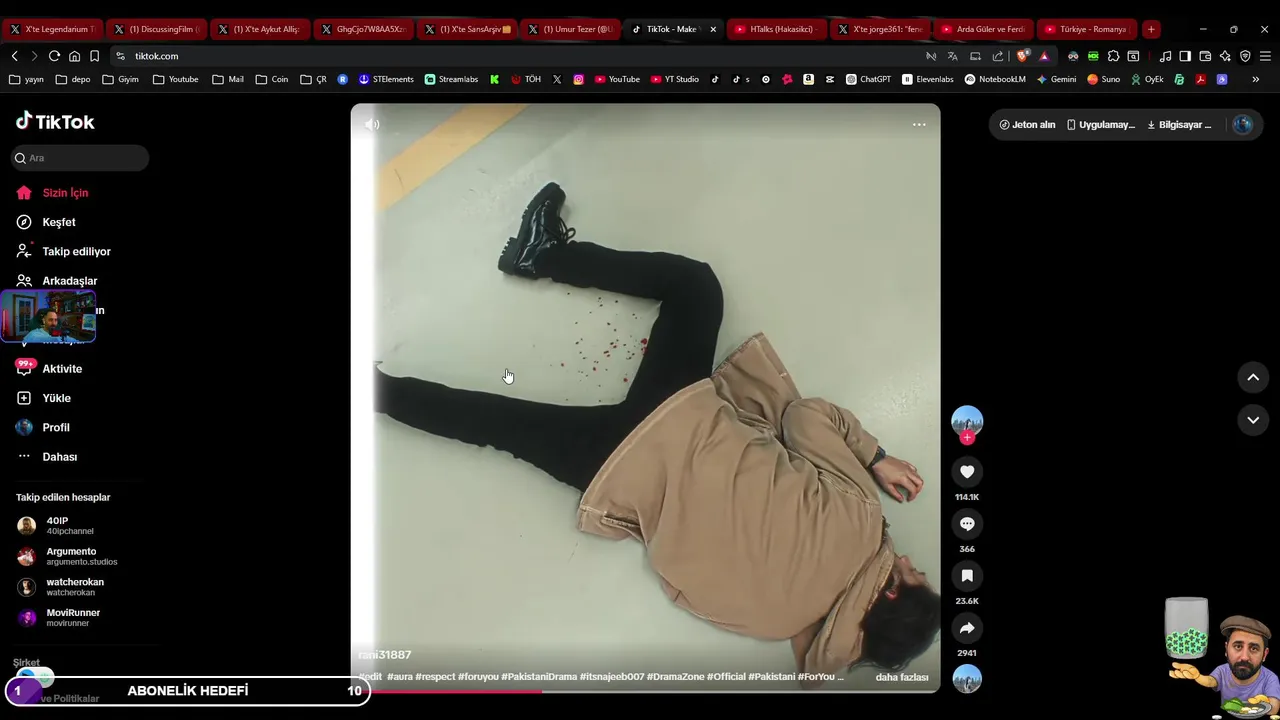Save the video with the bookmark icon
This screenshot has width=1280, height=720.
[x=967, y=576]
